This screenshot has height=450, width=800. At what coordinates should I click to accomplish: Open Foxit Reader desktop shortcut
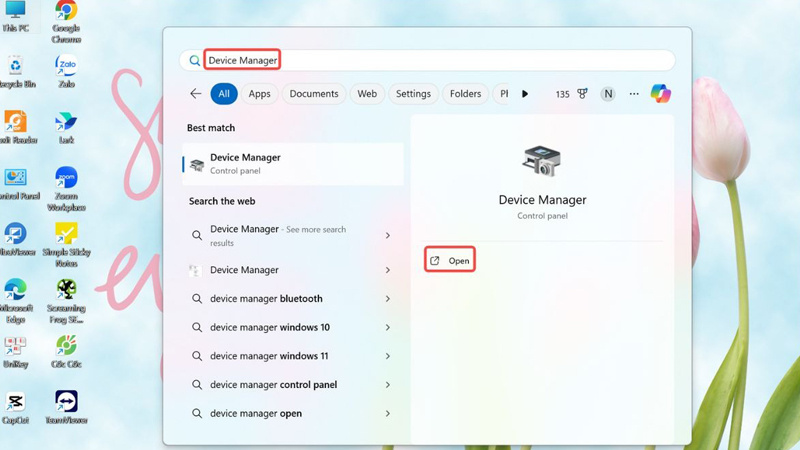(x=17, y=128)
